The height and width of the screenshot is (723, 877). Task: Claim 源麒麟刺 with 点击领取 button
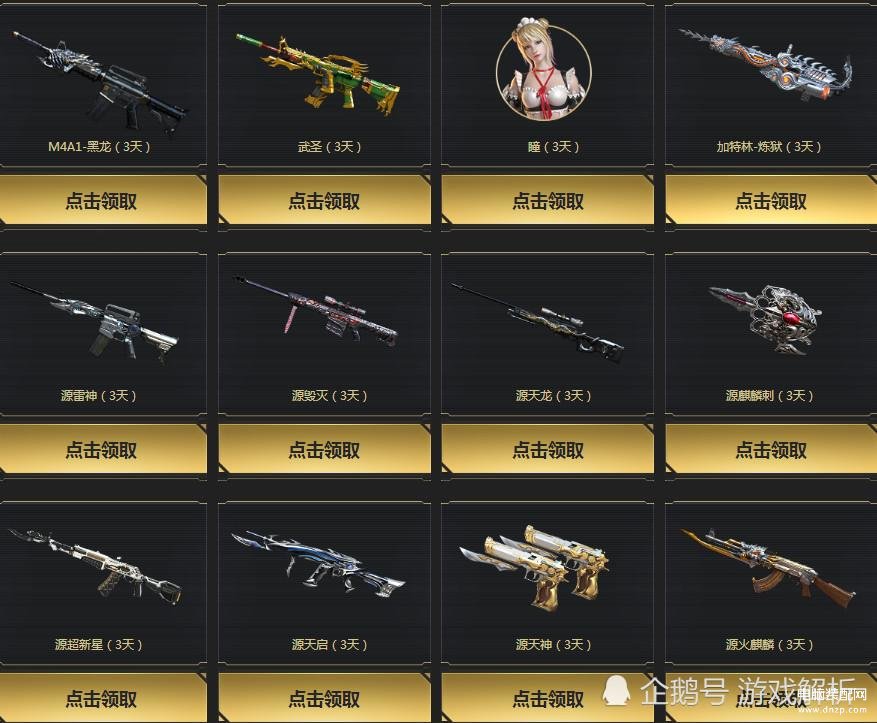click(771, 449)
